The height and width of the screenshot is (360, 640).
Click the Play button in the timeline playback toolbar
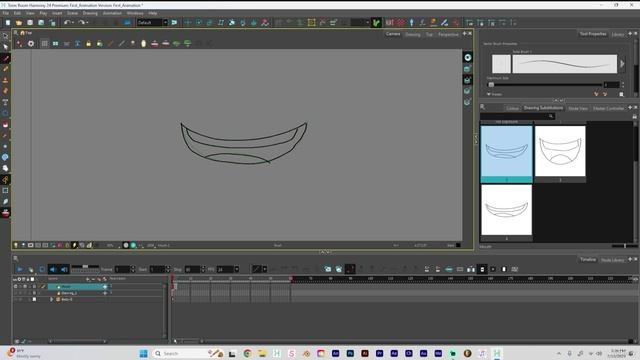(x=20, y=269)
